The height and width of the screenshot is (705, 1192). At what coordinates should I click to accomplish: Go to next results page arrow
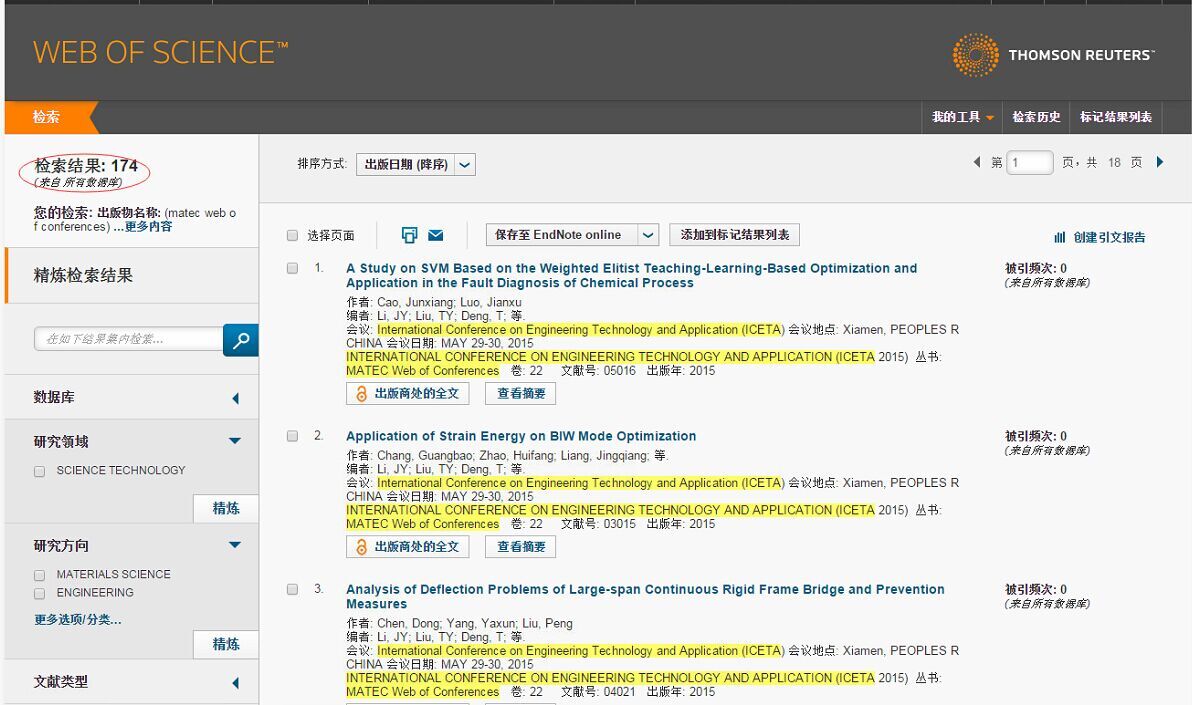(1160, 162)
